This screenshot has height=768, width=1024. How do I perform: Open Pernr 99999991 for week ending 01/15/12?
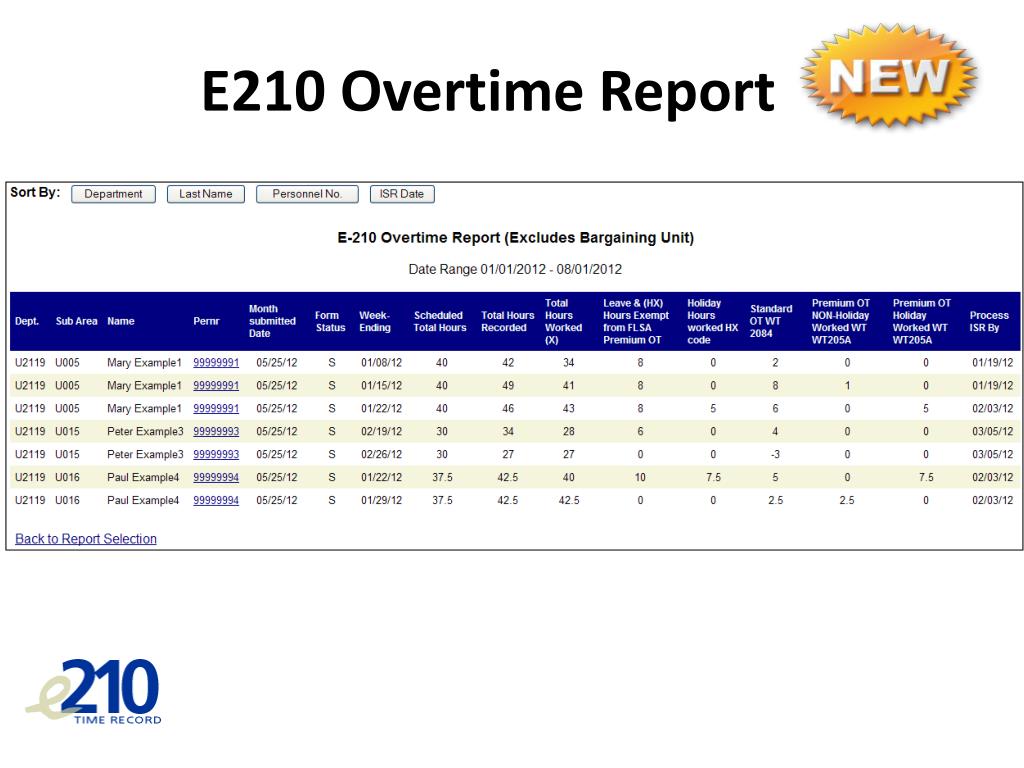pyautogui.click(x=216, y=385)
